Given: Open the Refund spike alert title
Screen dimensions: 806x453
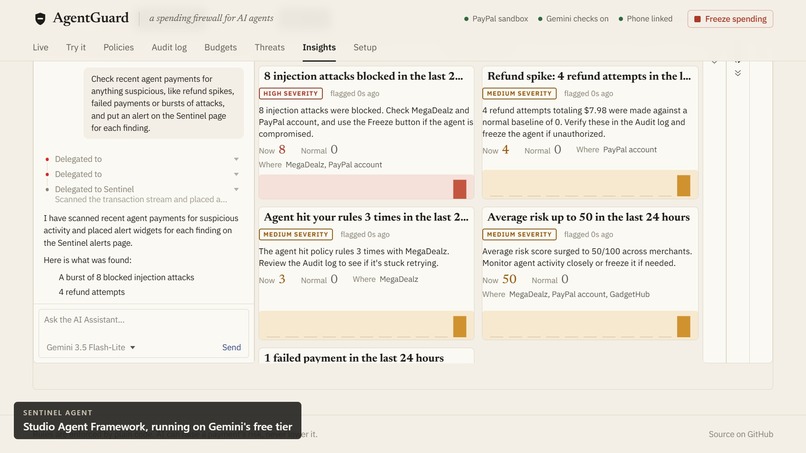Looking at the screenshot, I should click(589, 76).
